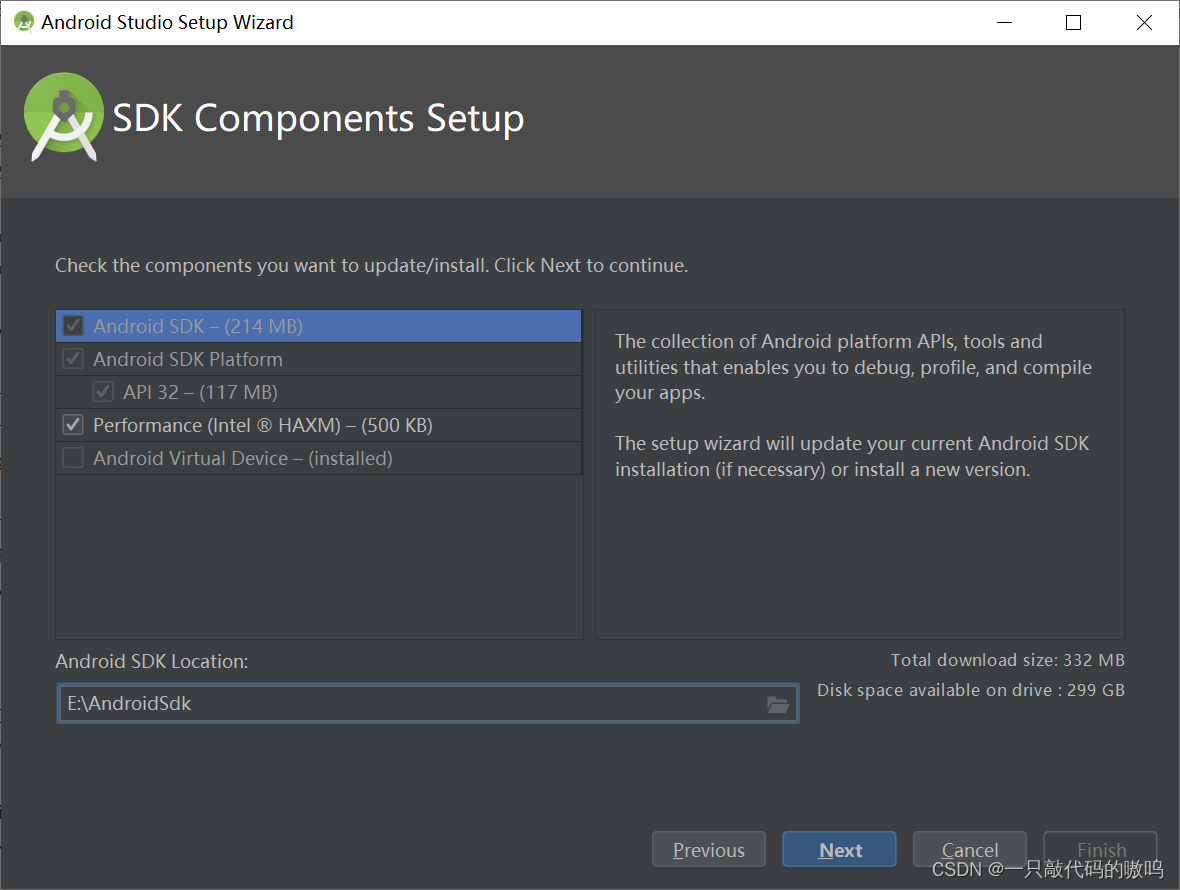Cancel the setup wizard

(x=969, y=849)
